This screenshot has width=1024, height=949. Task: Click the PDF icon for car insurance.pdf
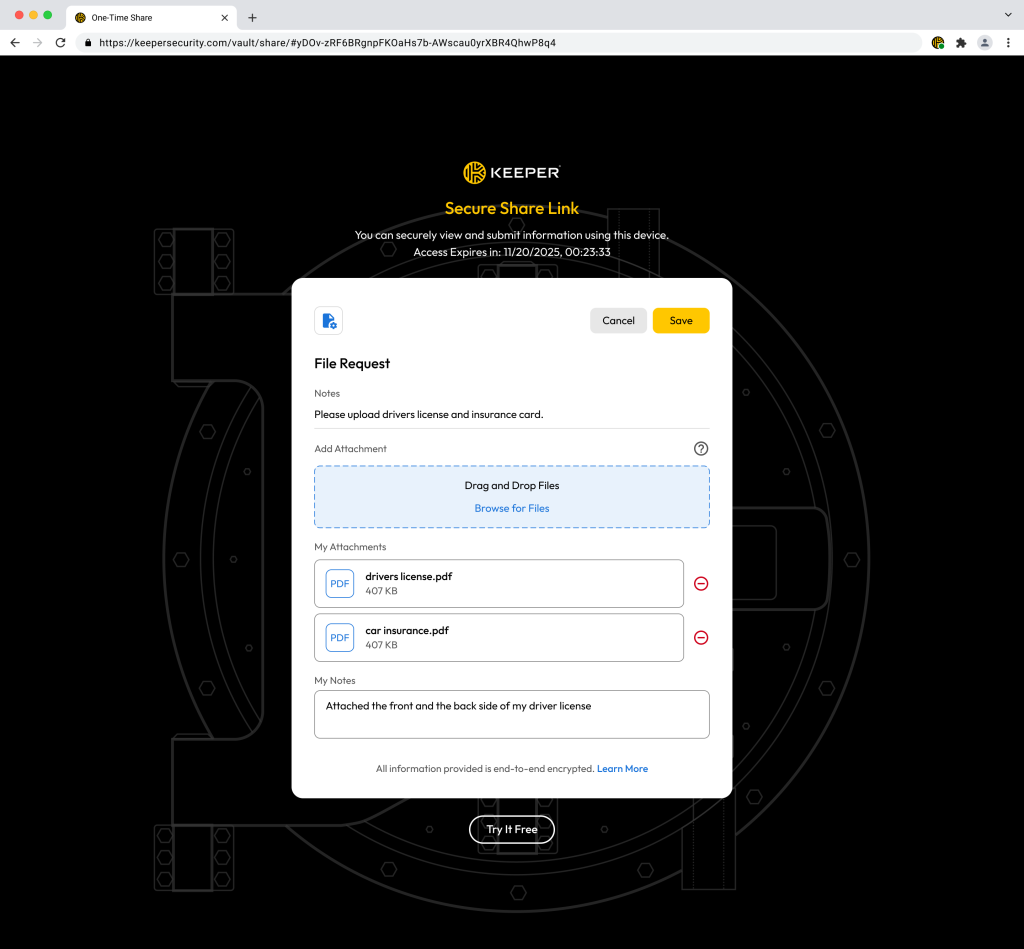pyautogui.click(x=339, y=637)
